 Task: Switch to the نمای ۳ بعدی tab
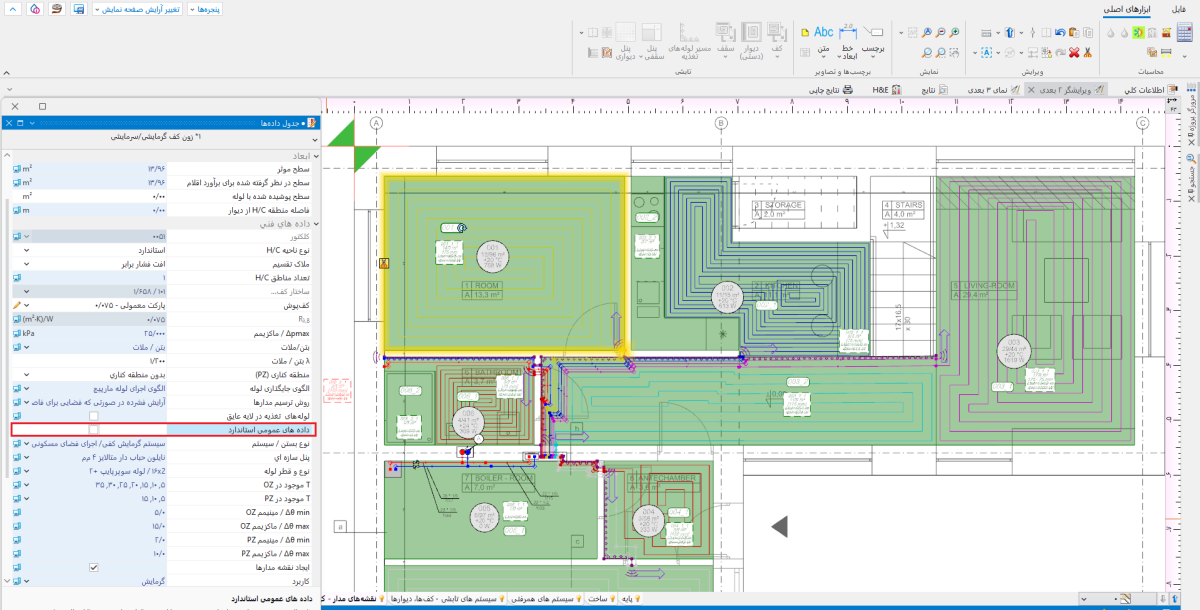(990, 90)
